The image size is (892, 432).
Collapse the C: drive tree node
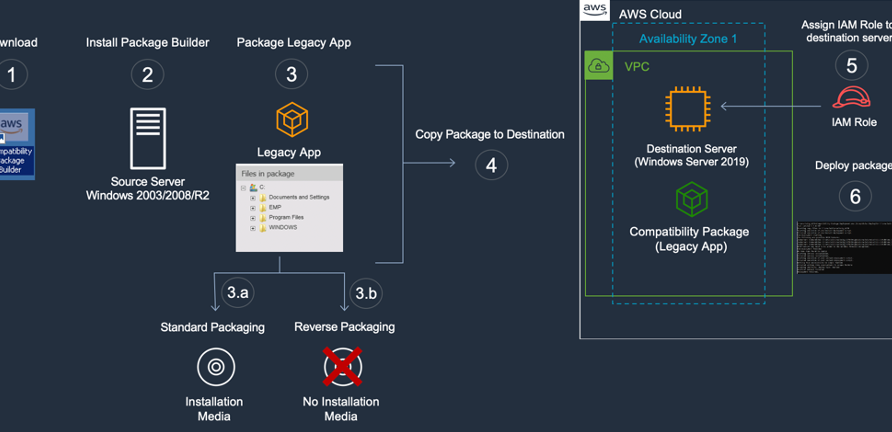(243, 187)
